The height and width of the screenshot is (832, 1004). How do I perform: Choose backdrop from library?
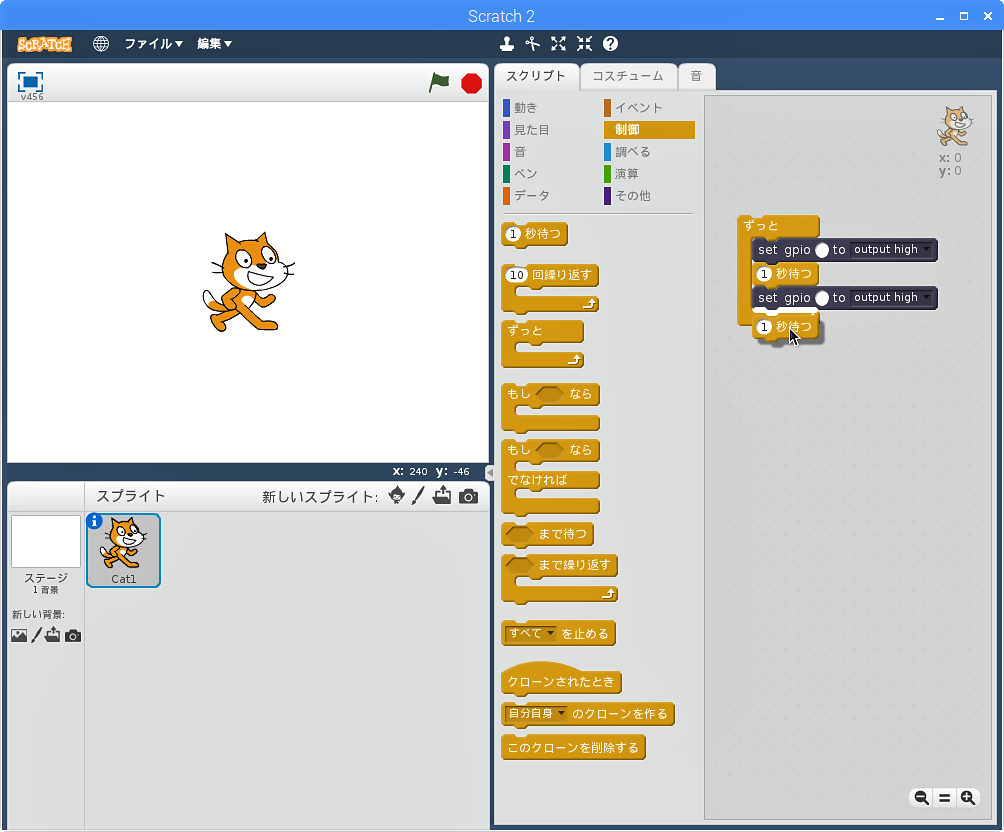(x=19, y=635)
